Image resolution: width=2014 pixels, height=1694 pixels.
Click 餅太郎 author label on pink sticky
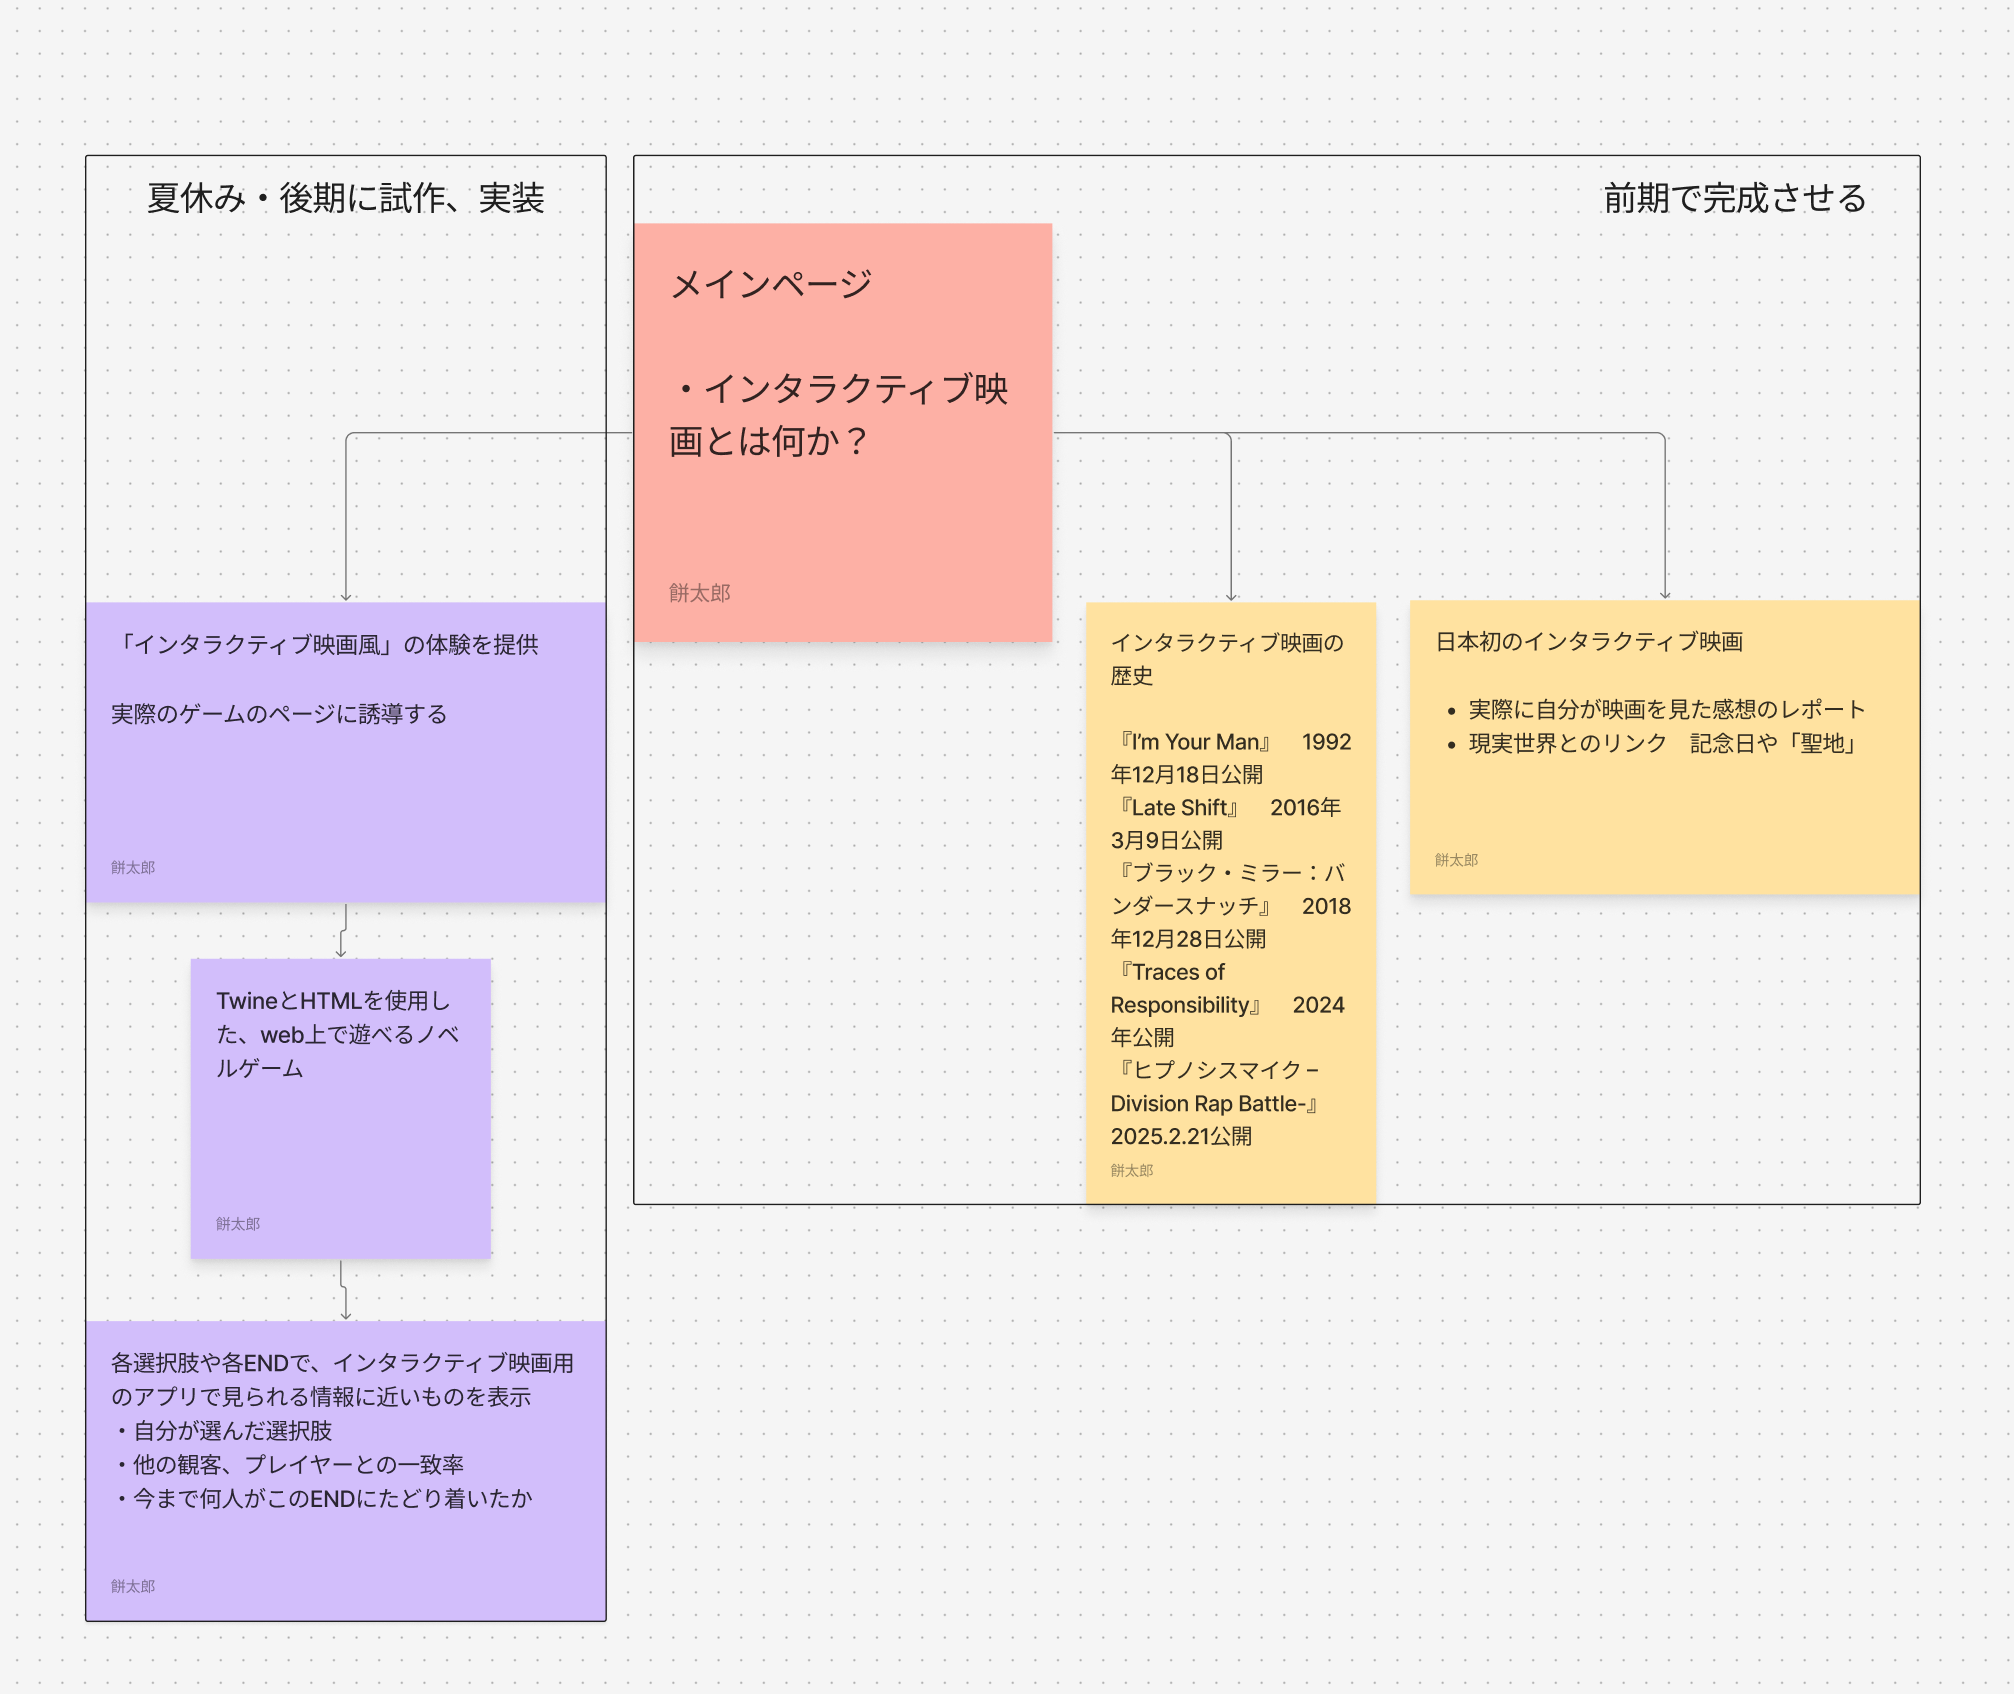tap(699, 593)
